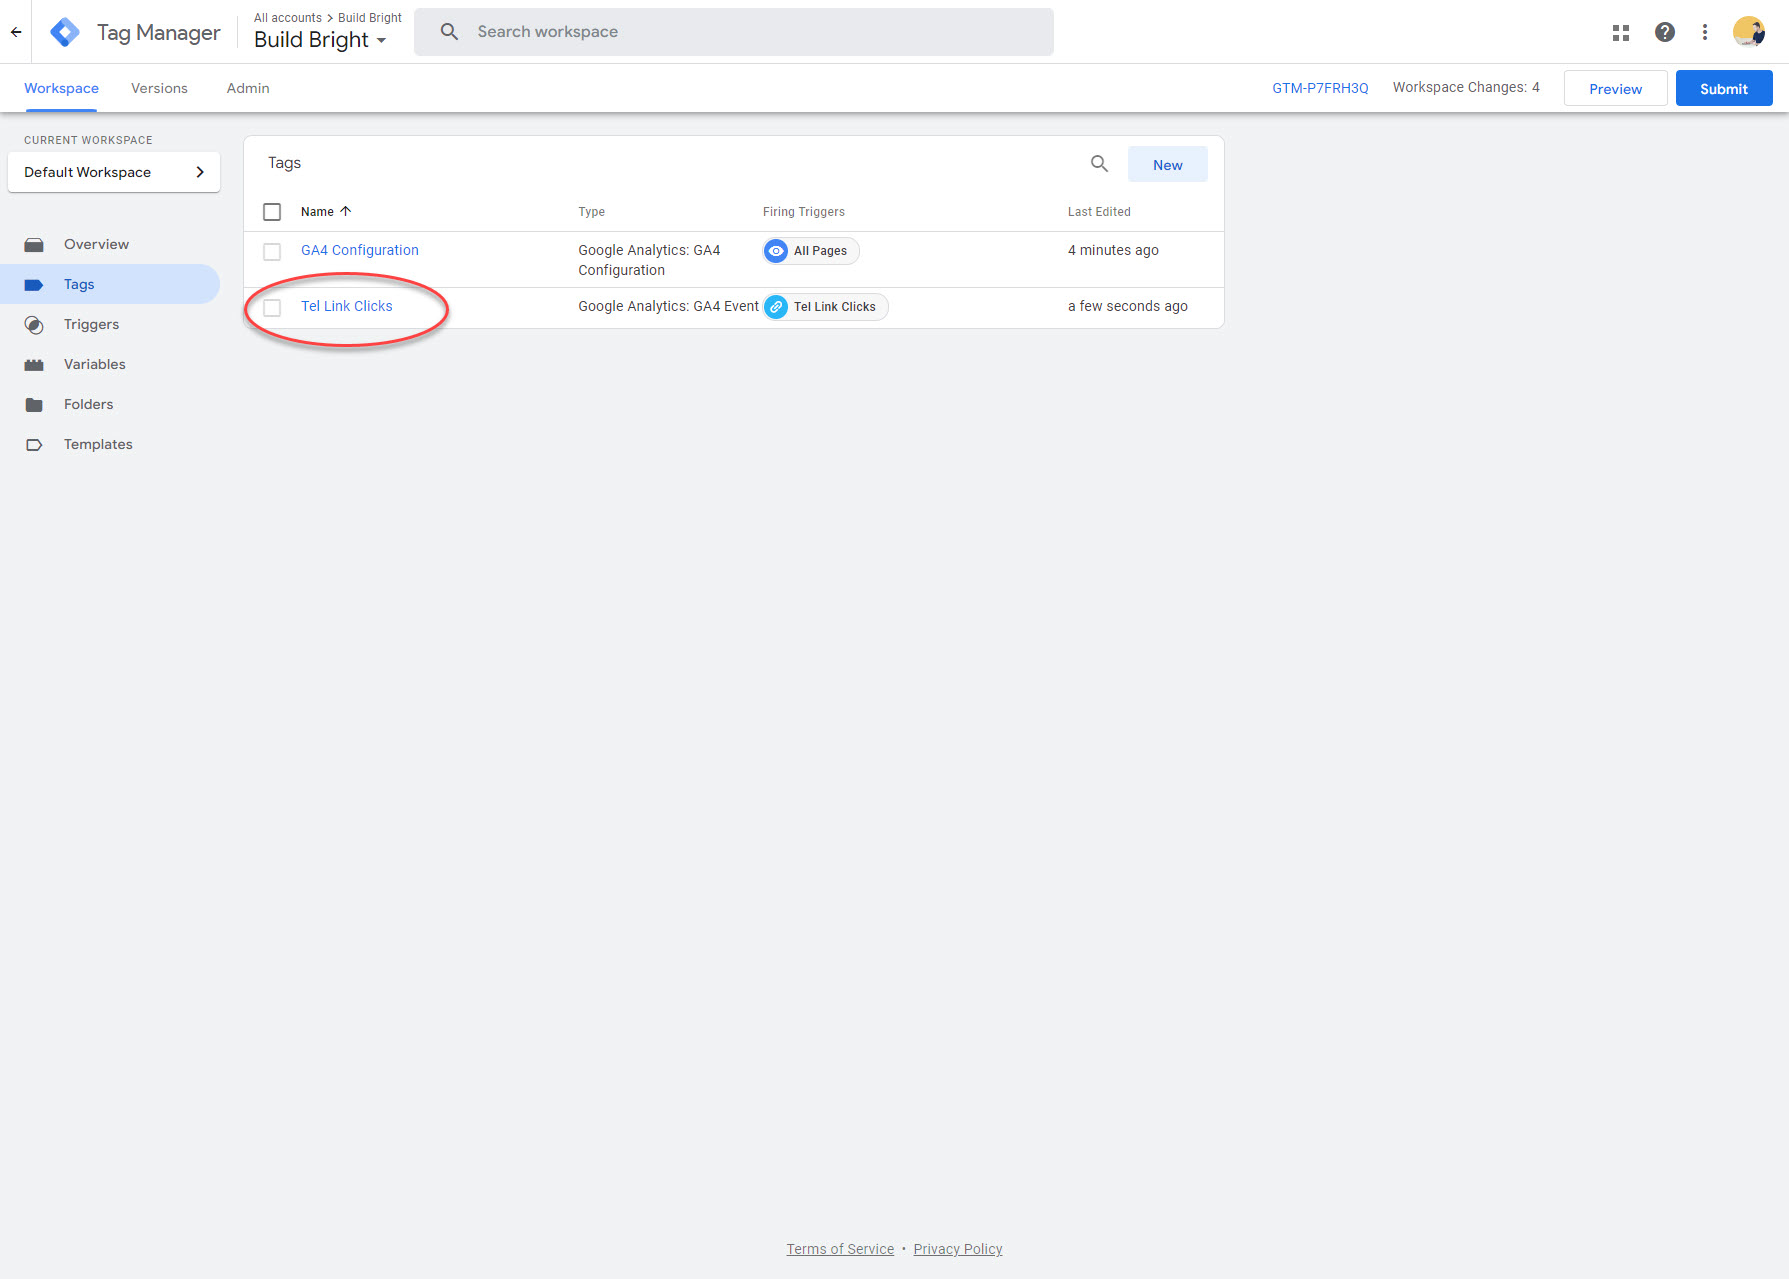Click the Tel Link Clicks trigger chip
The height and width of the screenshot is (1279, 1789).
[x=825, y=307]
